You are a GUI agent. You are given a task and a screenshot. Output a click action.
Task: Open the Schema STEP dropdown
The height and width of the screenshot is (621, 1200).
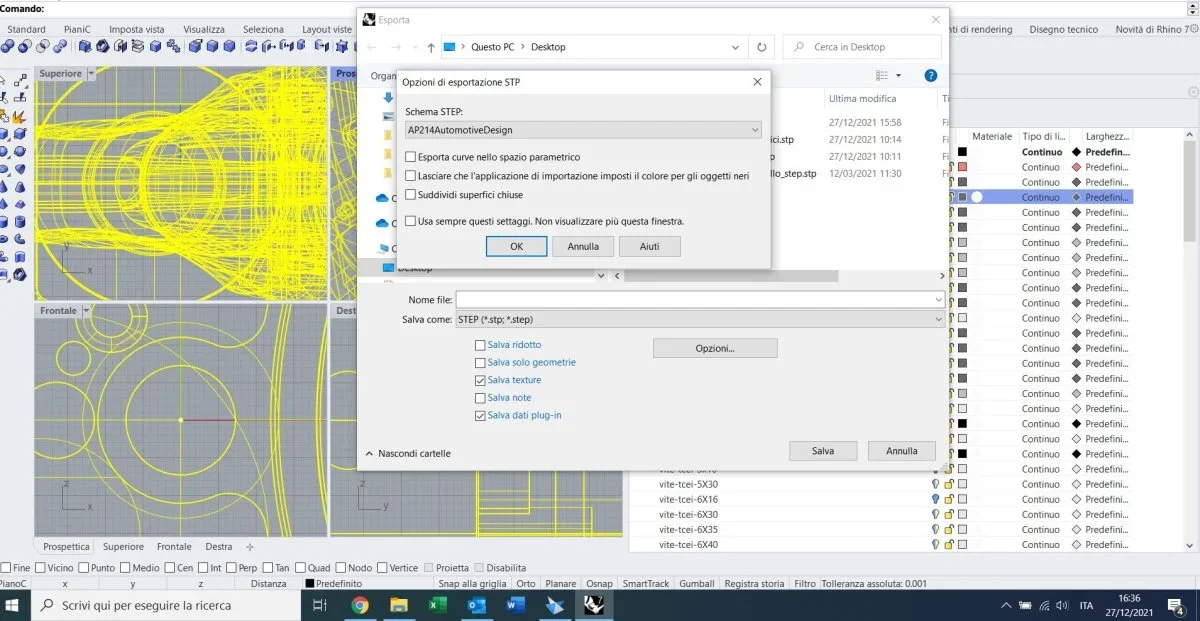click(x=754, y=130)
